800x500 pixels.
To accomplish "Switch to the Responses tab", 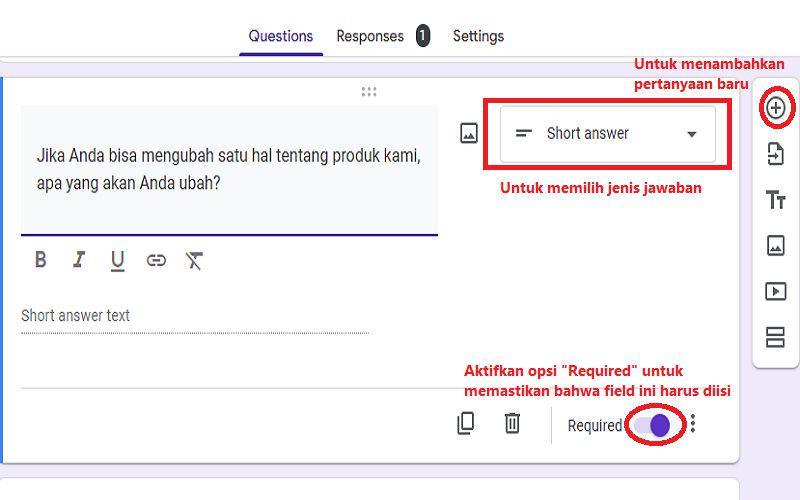I will point(370,36).
